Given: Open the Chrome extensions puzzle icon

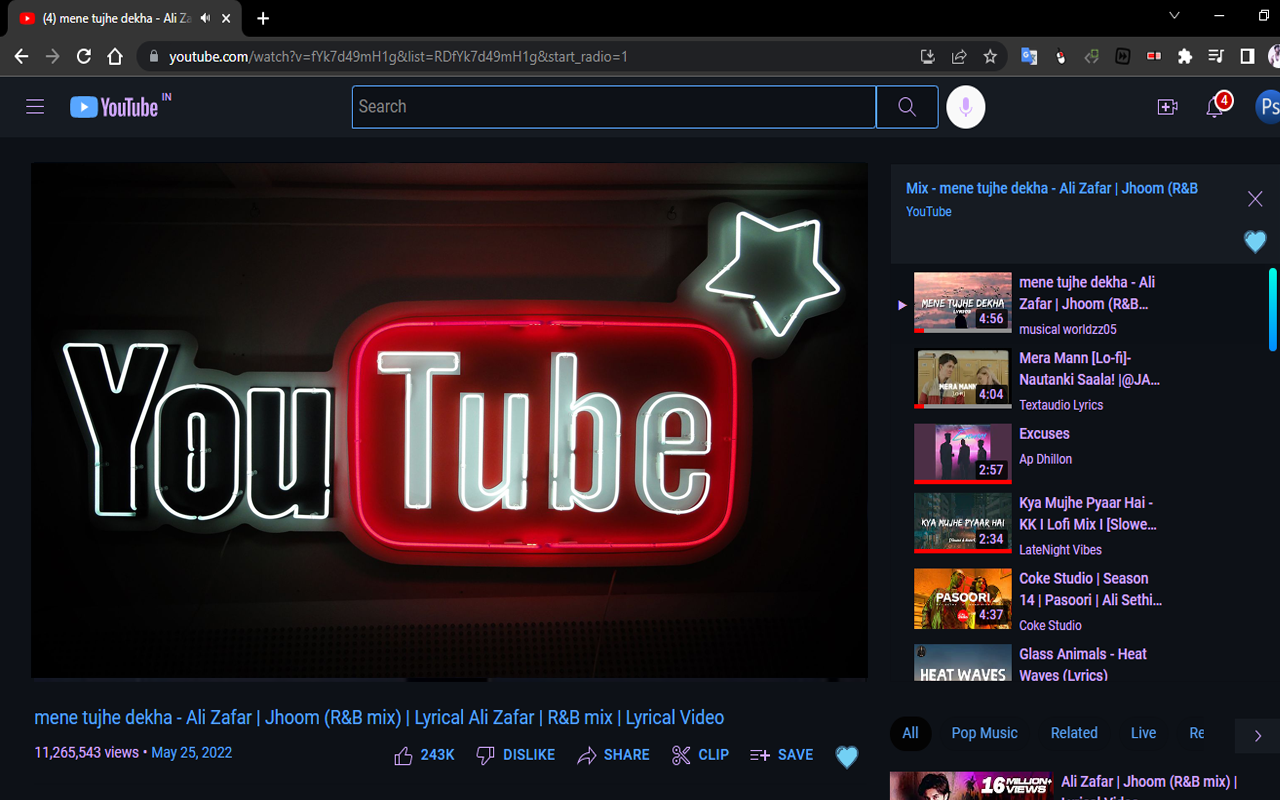Looking at the screenshot, I should coord(1184,57).
